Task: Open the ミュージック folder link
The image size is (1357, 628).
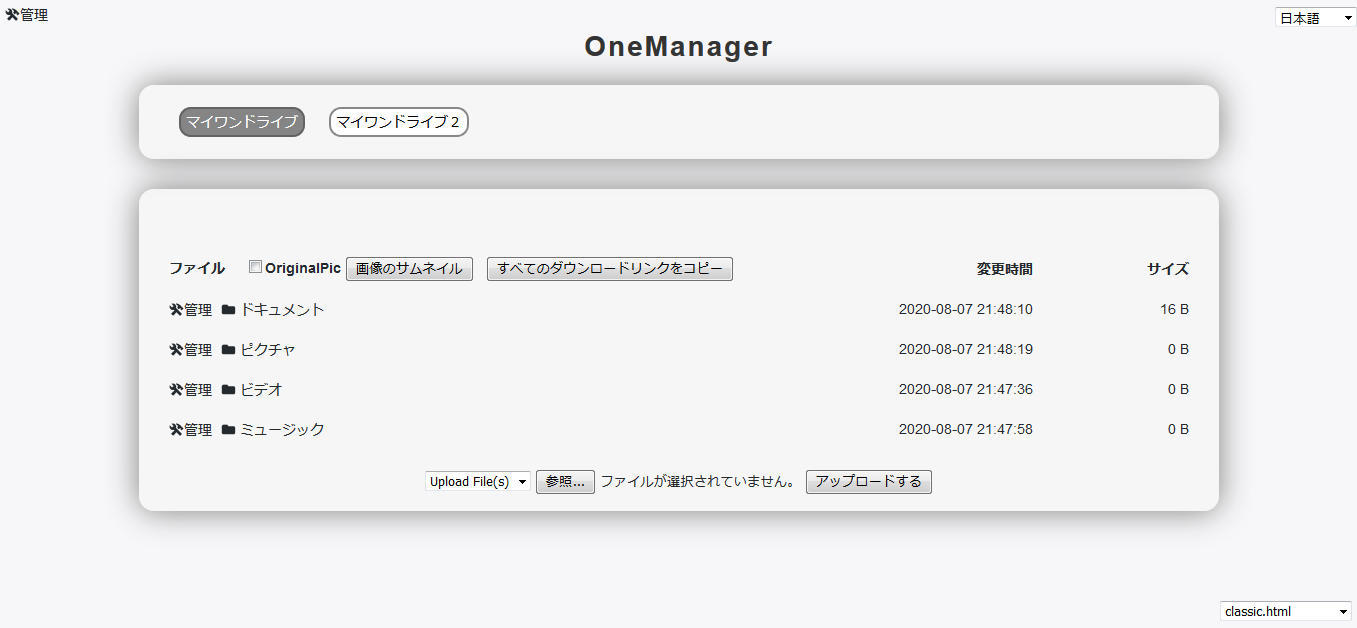Action: click(x=282, y=430)
